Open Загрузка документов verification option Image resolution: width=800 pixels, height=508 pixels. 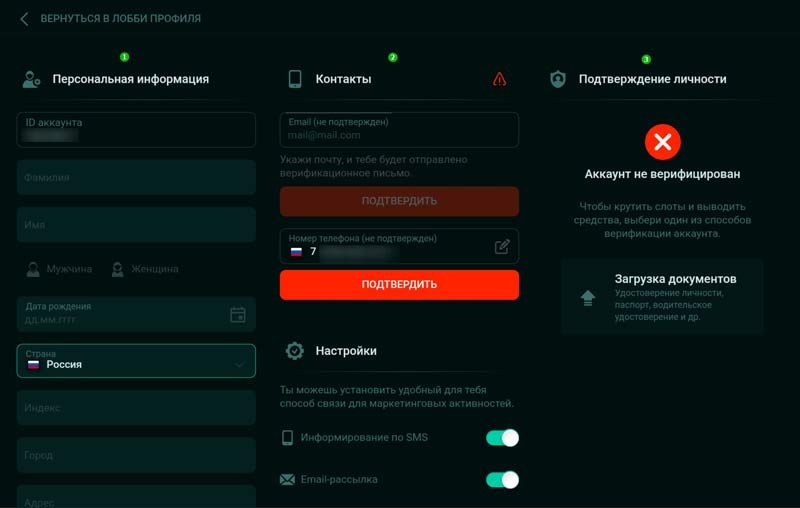click(662, 297)
